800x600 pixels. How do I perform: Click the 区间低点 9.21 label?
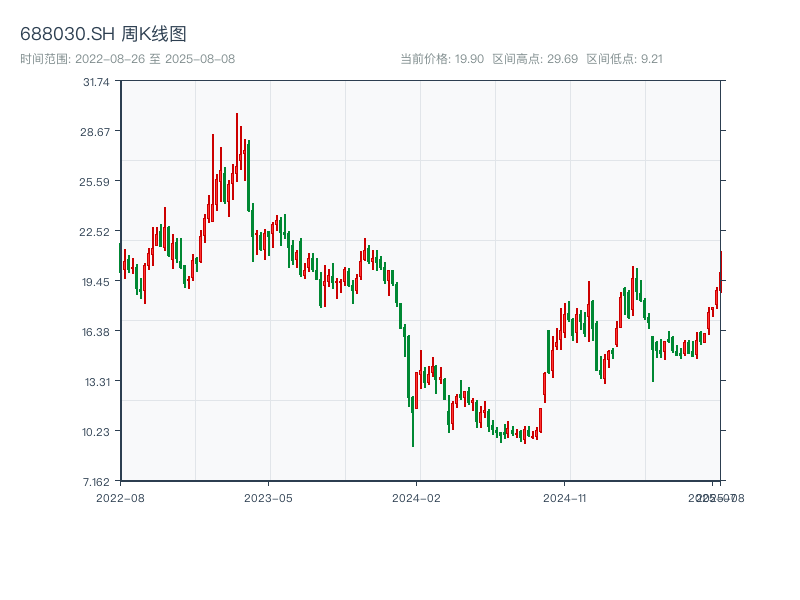coord(624,59)
